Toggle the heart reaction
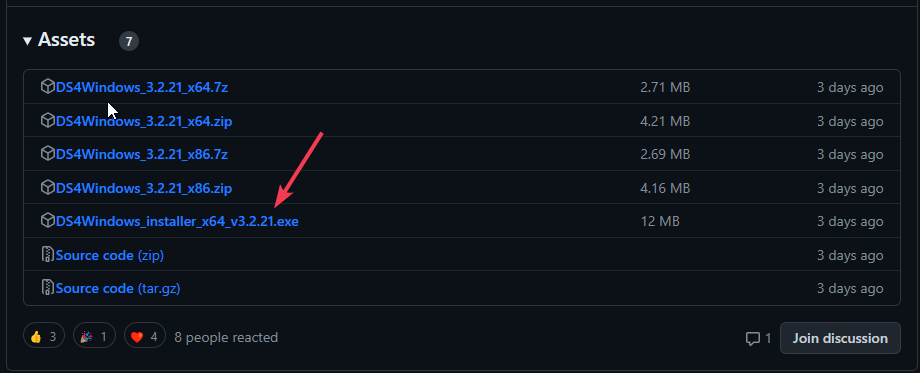 (x=144, y=337)
